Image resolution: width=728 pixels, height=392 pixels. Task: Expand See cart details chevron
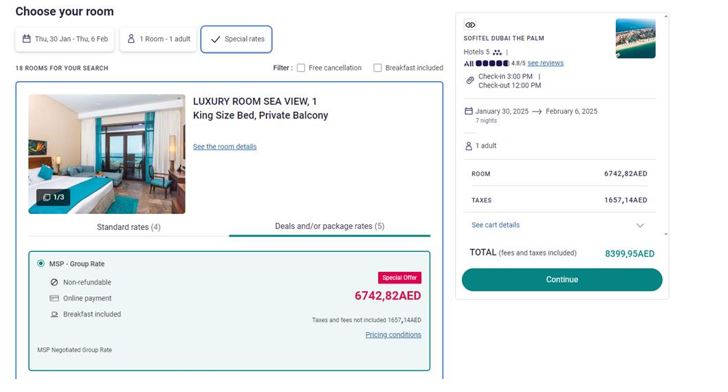pyautogui.click(x=640, y=225)
